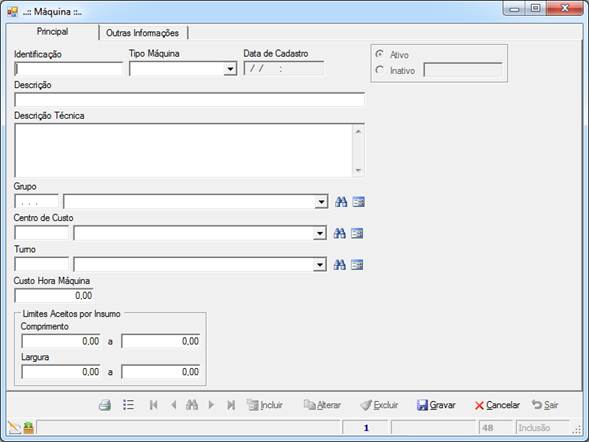
Task: Click the Descrição text field
Action: [189, 100]
